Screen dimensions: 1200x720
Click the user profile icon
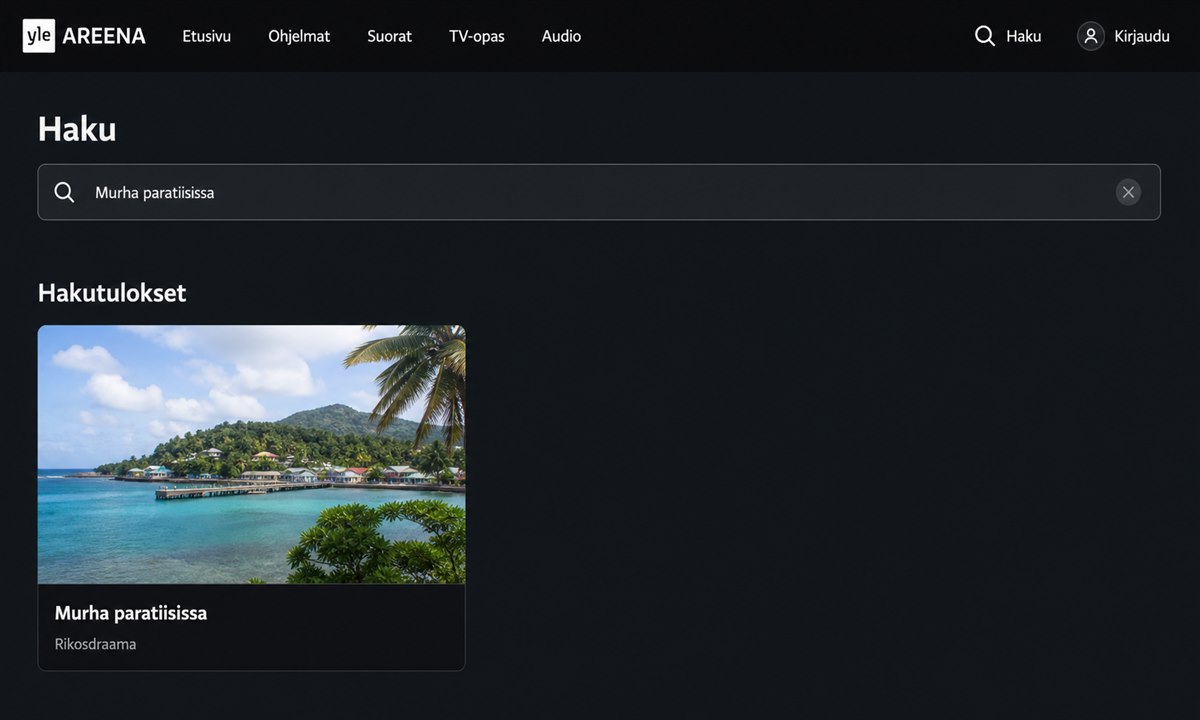(x=1091, y=36)
